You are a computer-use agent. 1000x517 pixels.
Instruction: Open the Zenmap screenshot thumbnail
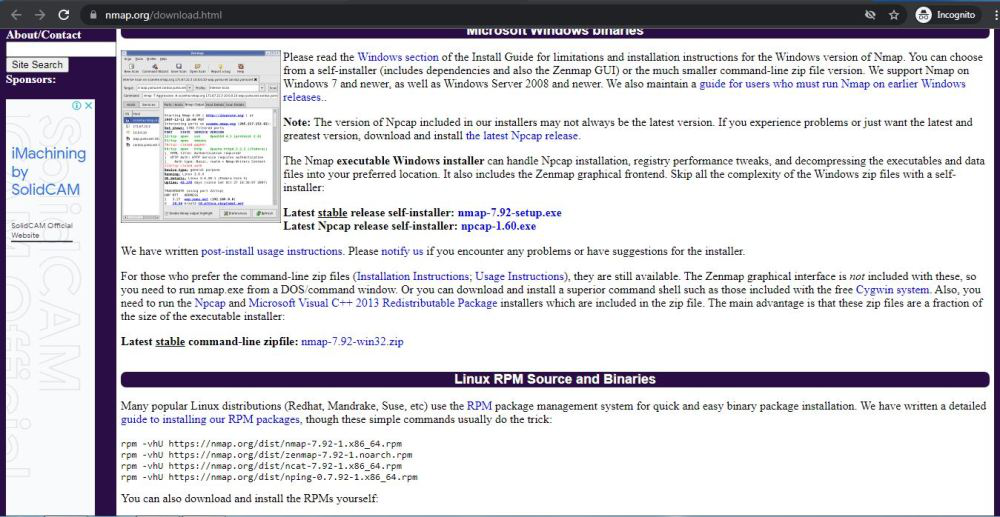coord(200,136)
